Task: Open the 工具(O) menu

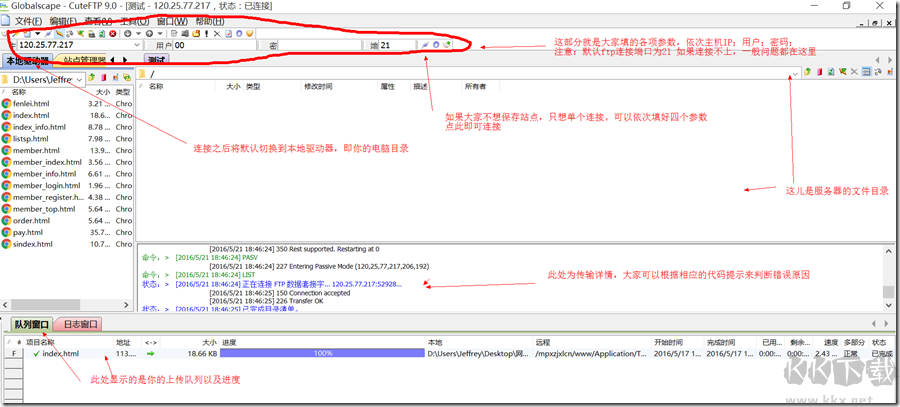Action: tap(135, 21)
